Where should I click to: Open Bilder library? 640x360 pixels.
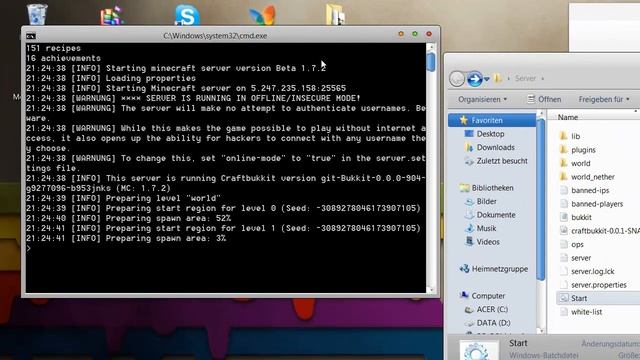tap(487, 201)
